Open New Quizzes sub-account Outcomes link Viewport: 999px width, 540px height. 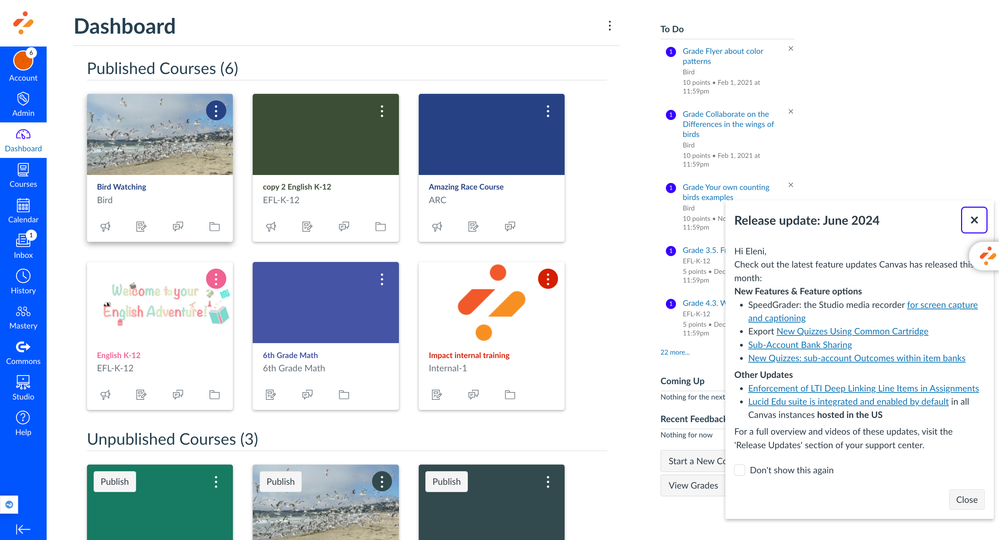[856, 358]
